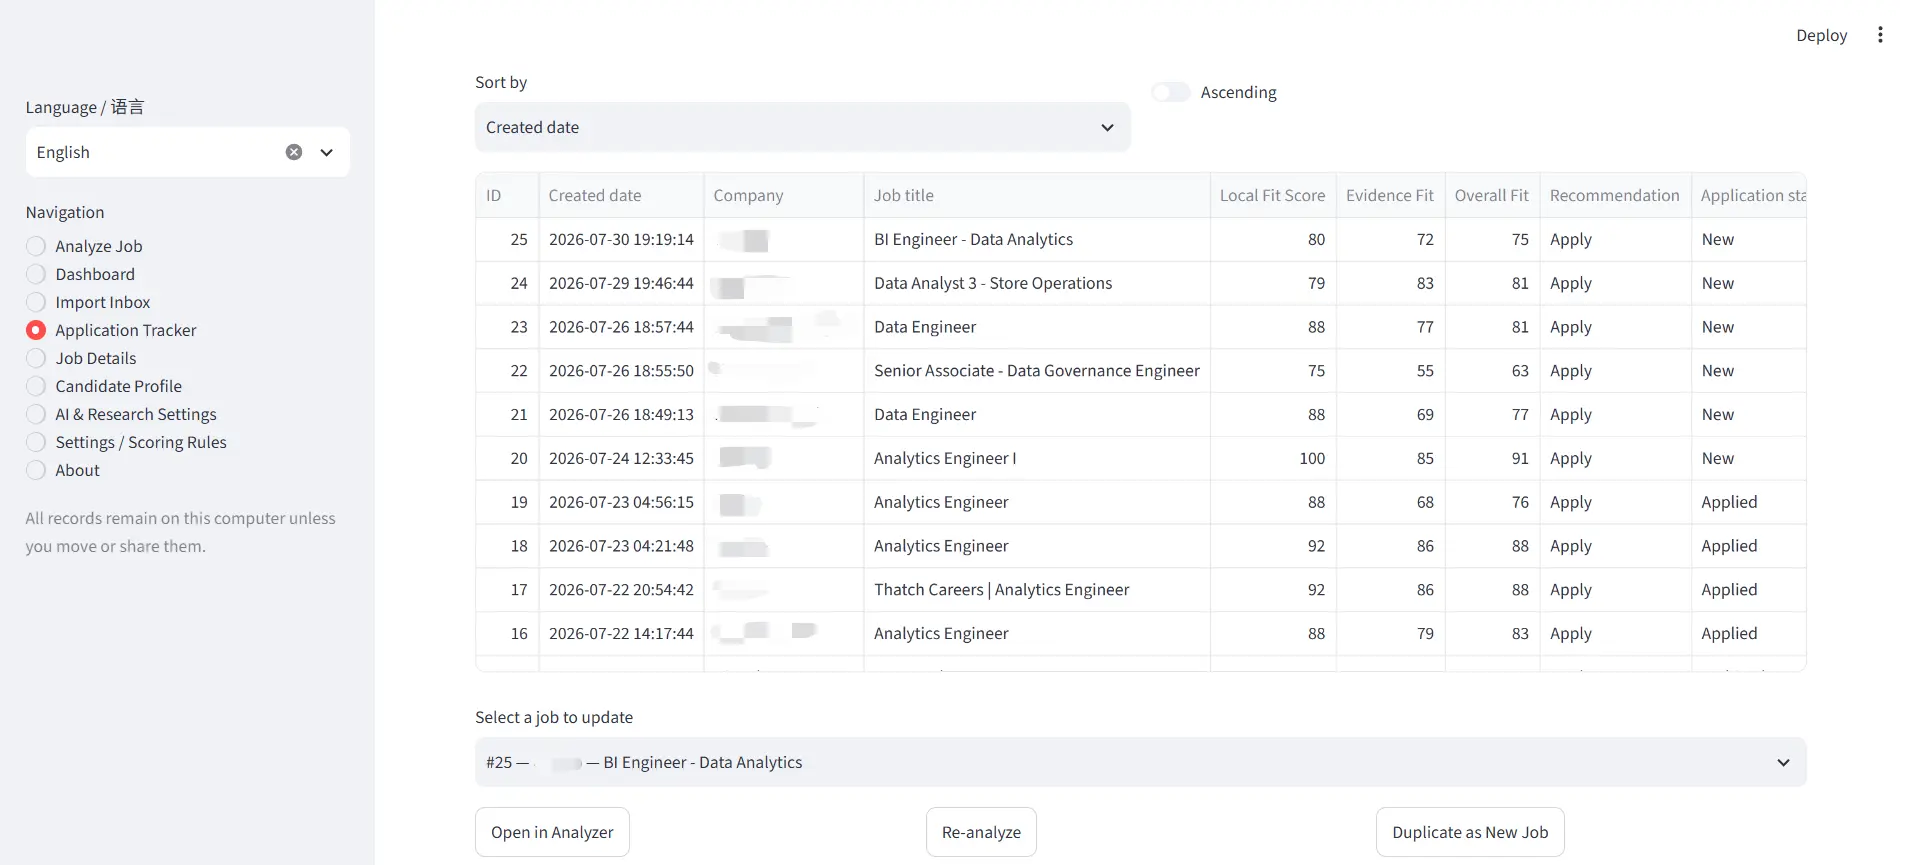Click the 'Apply' recommendation in row 22

(1615, 371)
